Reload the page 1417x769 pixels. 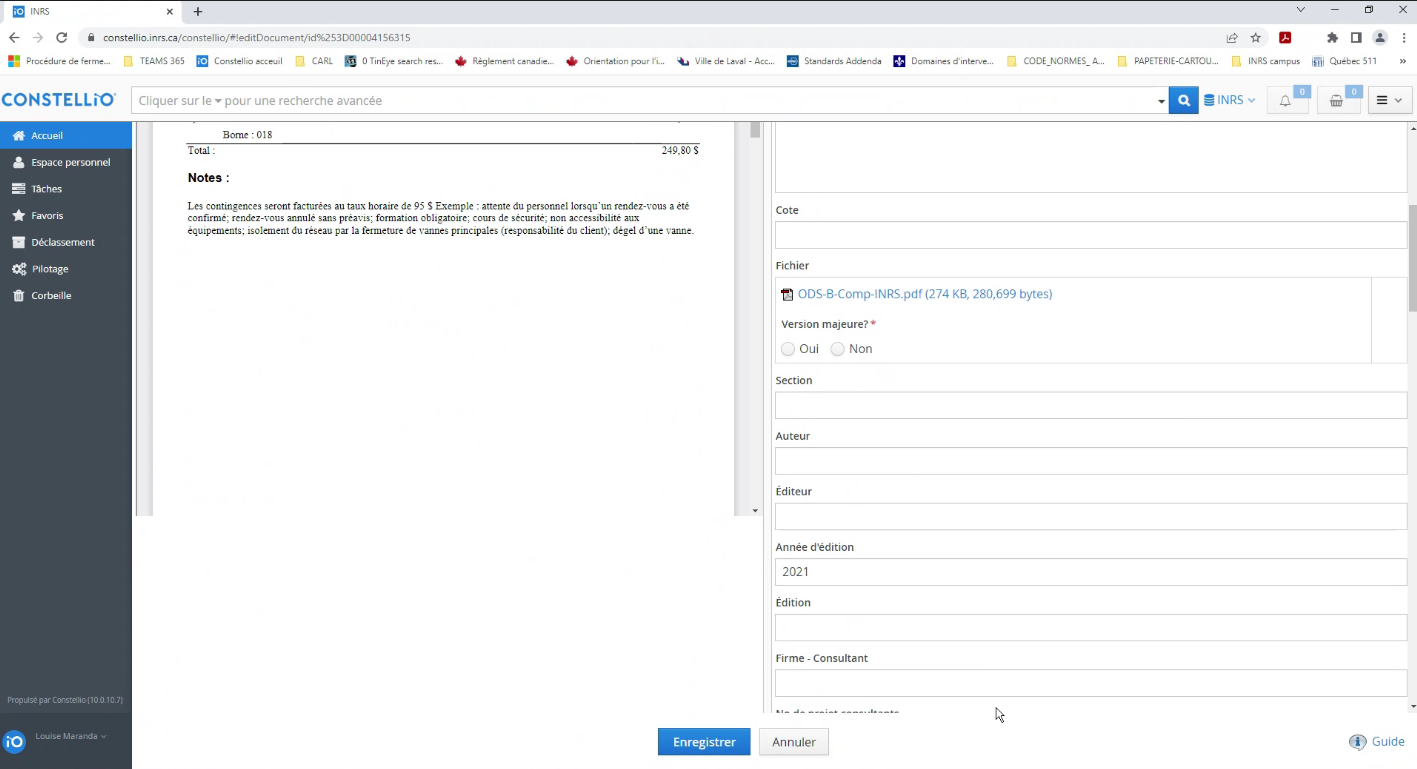click(x=62, y=37)
